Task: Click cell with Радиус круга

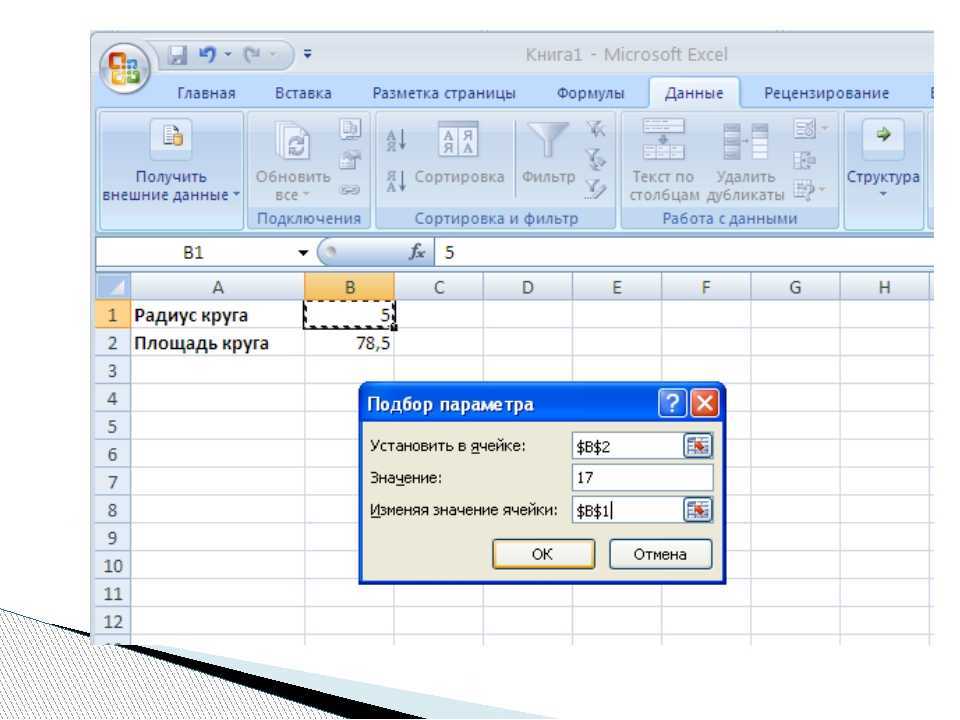Action: tap(217, 315)
